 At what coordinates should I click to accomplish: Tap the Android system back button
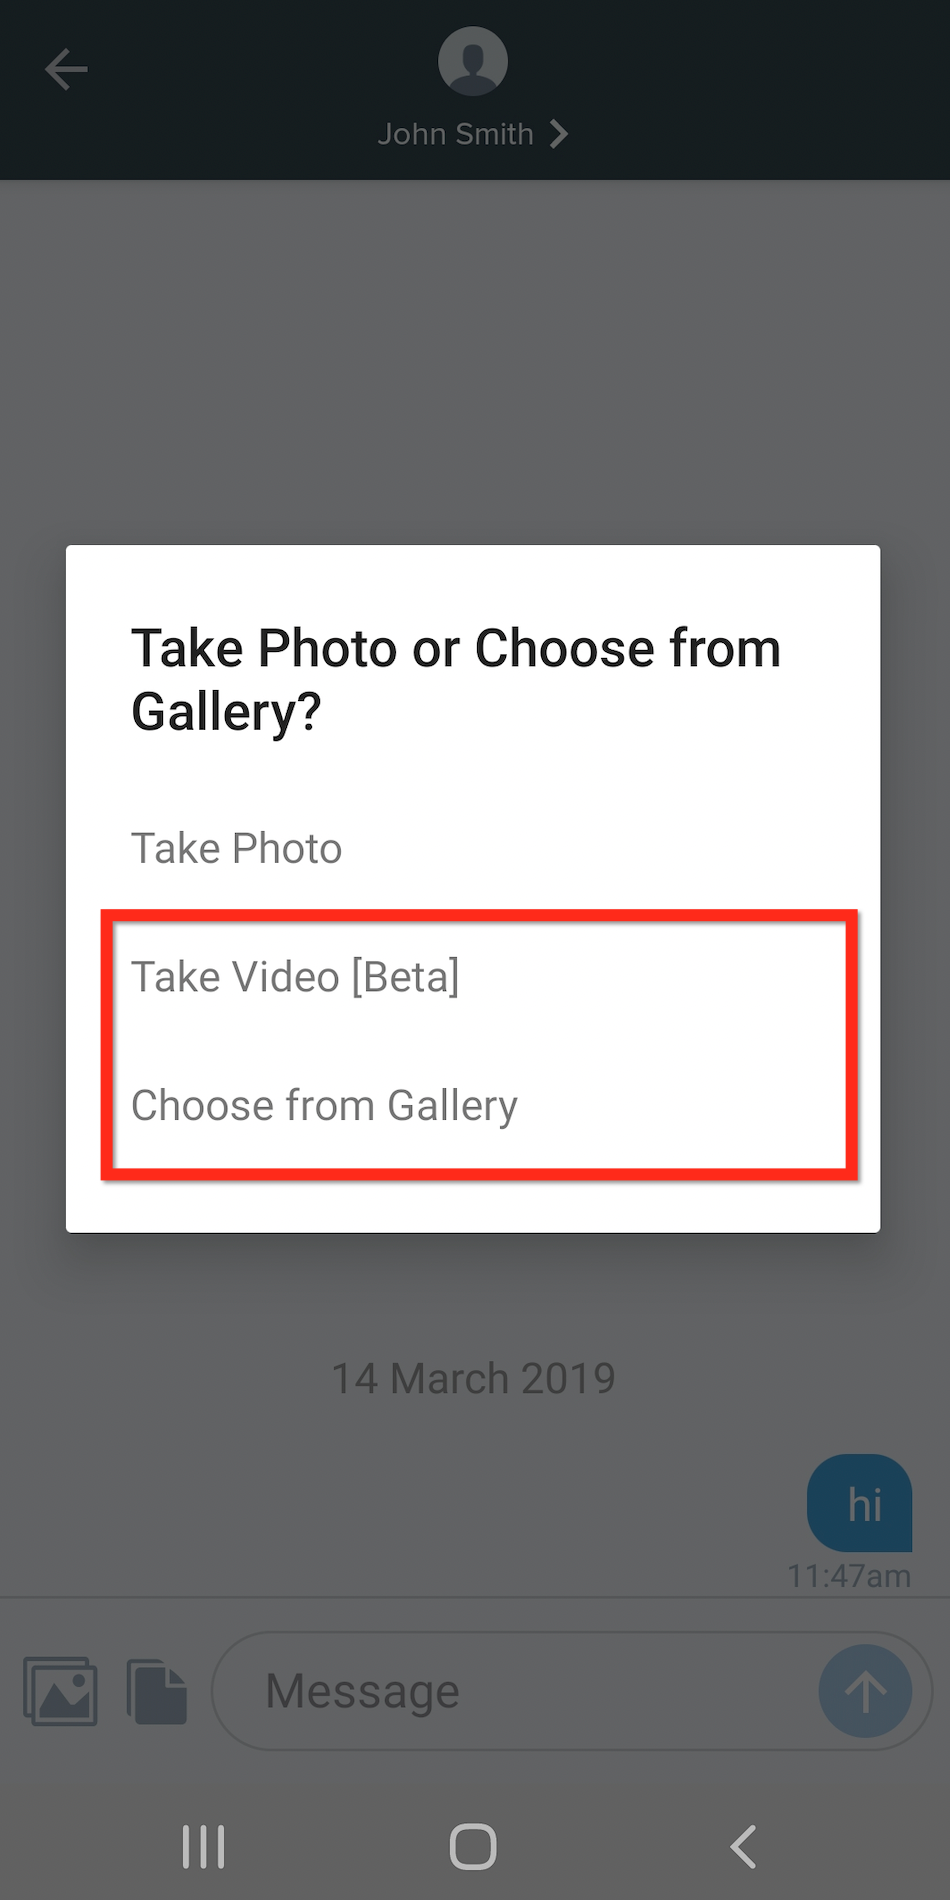click(x=743, y=1846)
